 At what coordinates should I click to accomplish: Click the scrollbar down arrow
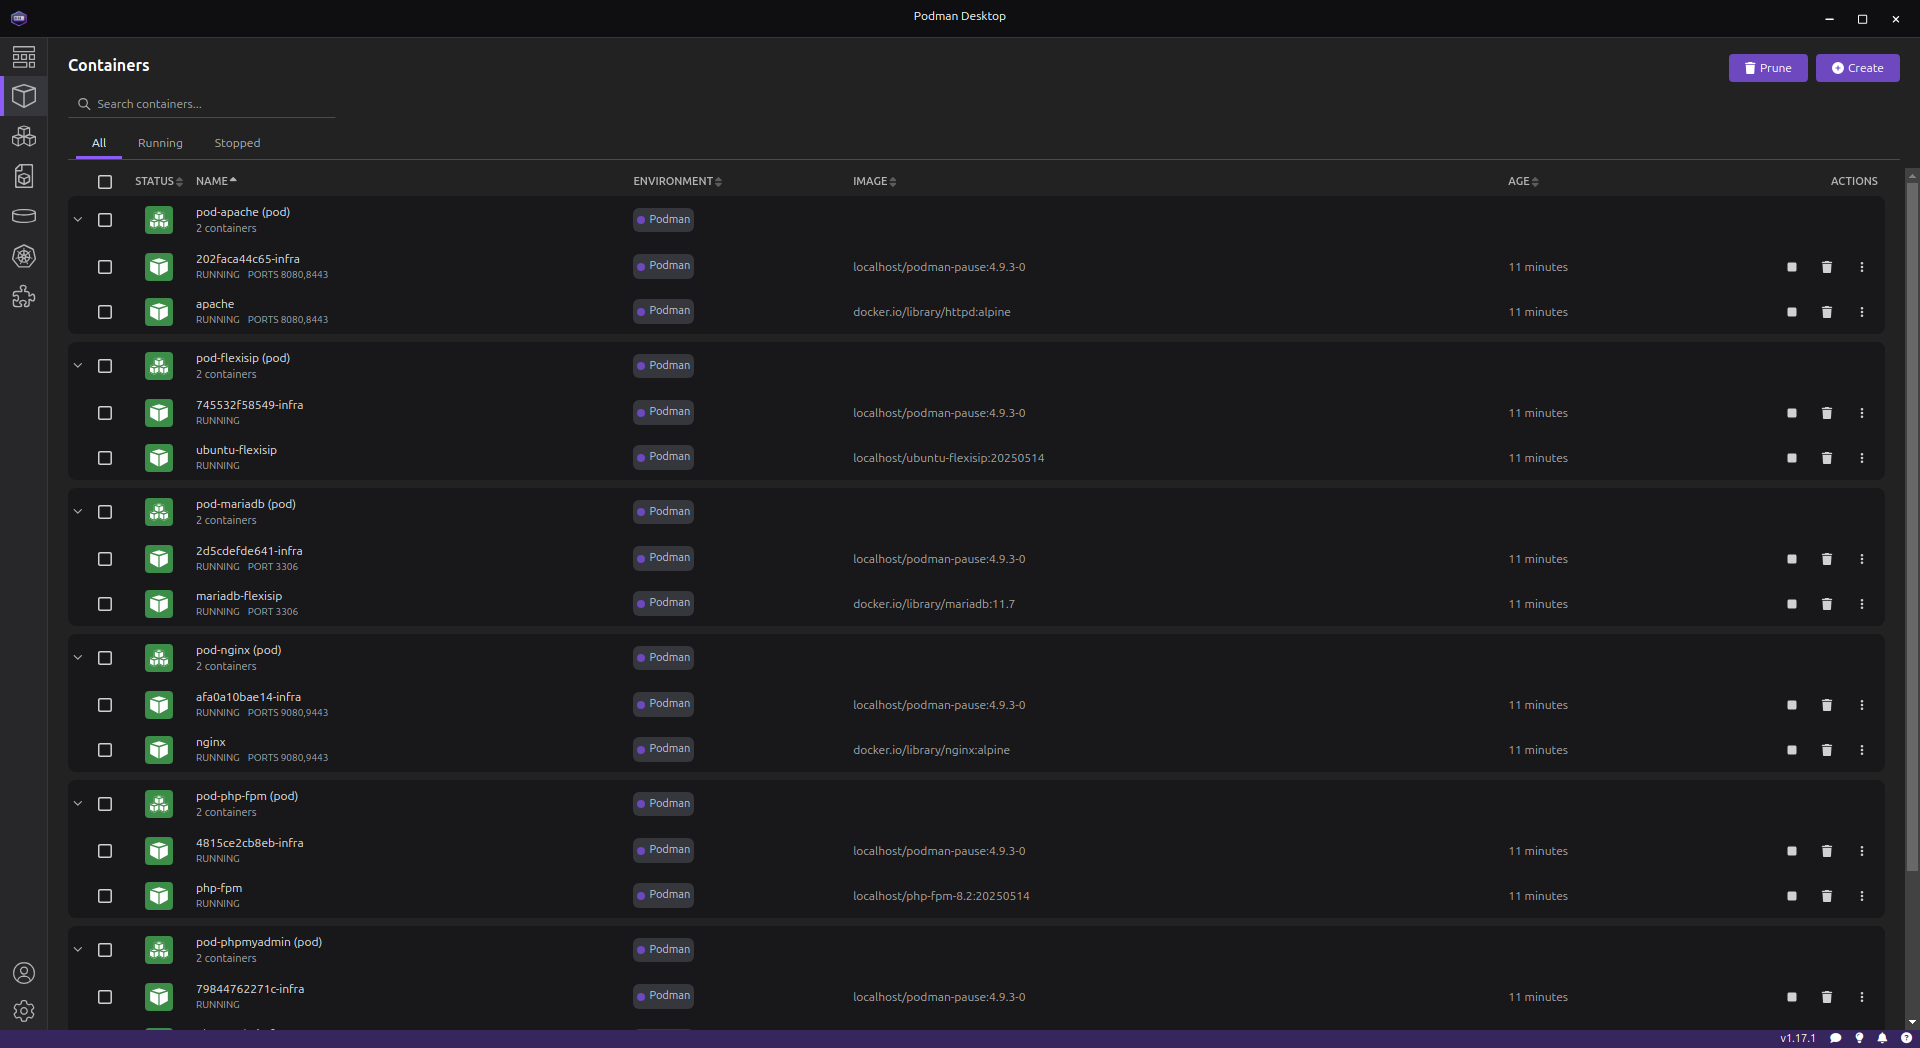(x=1912, y=1022)
